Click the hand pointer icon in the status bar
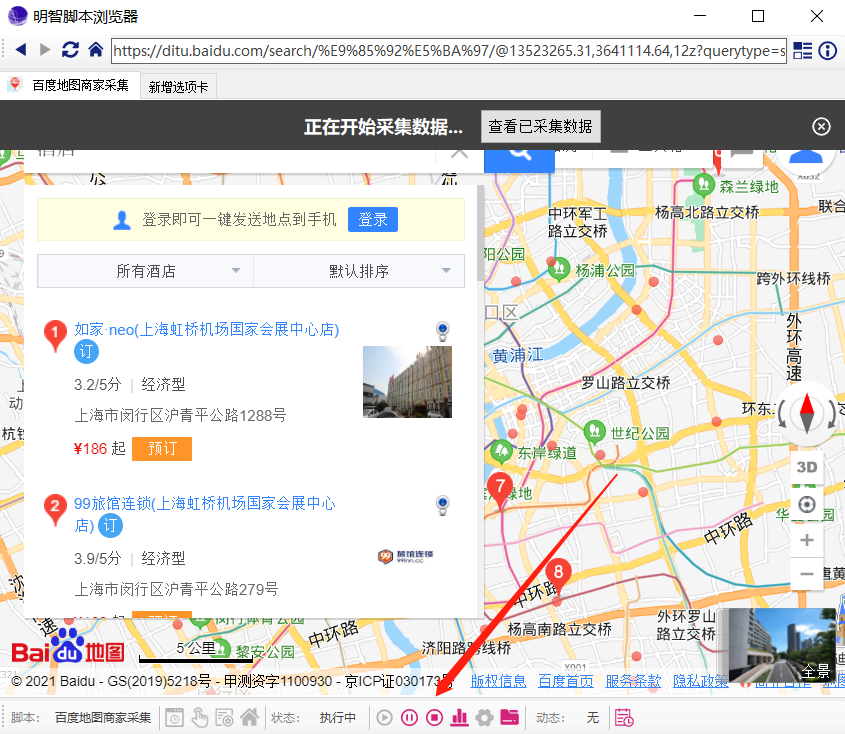 [x=199, y=717]
